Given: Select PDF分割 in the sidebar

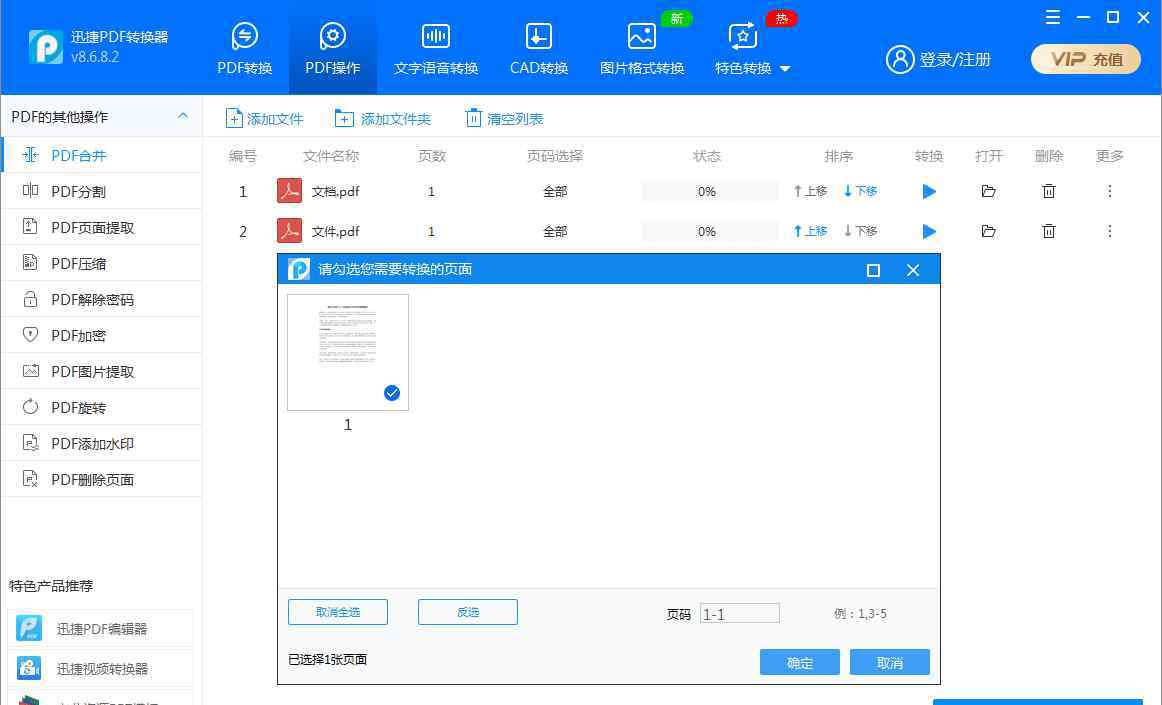Looking at the screenshot, I should click(x=78, y=191).
